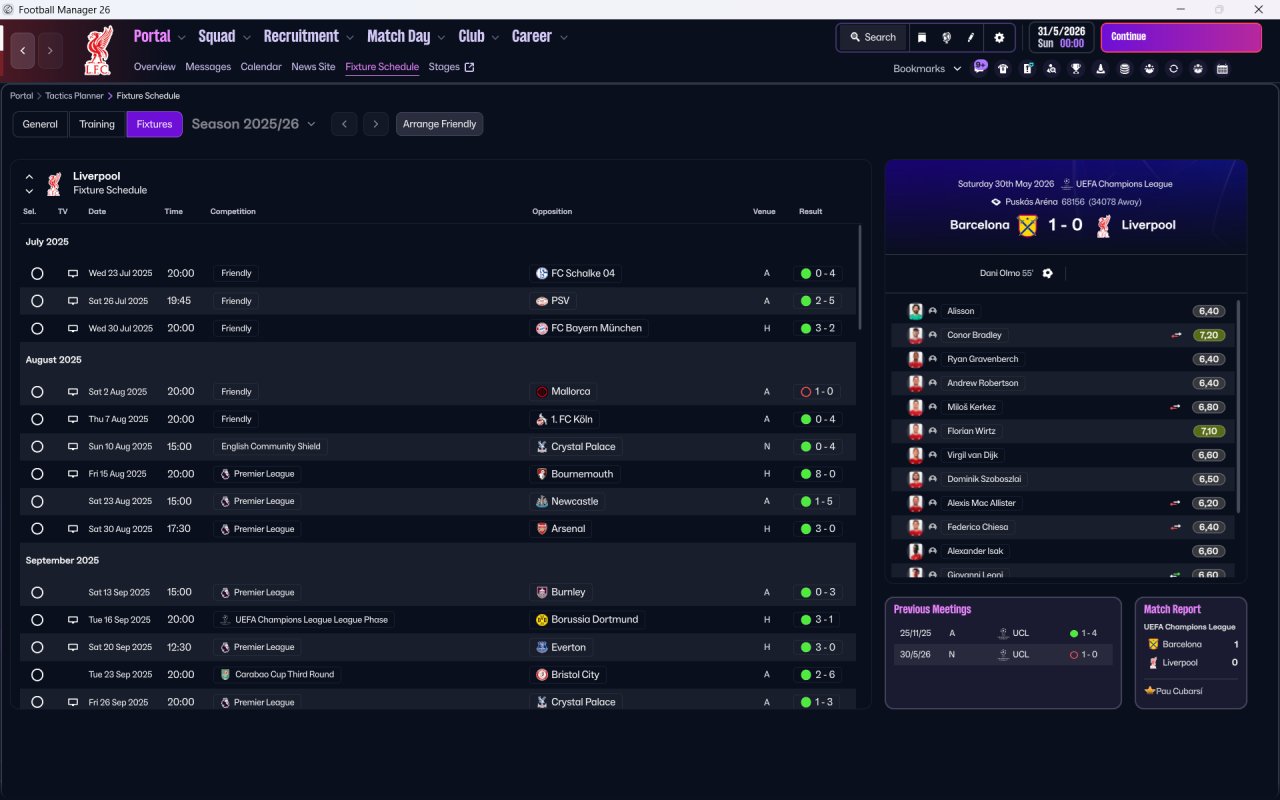
Task: Select the radio circle for the PSV fixture
Action: coord(37,301)
